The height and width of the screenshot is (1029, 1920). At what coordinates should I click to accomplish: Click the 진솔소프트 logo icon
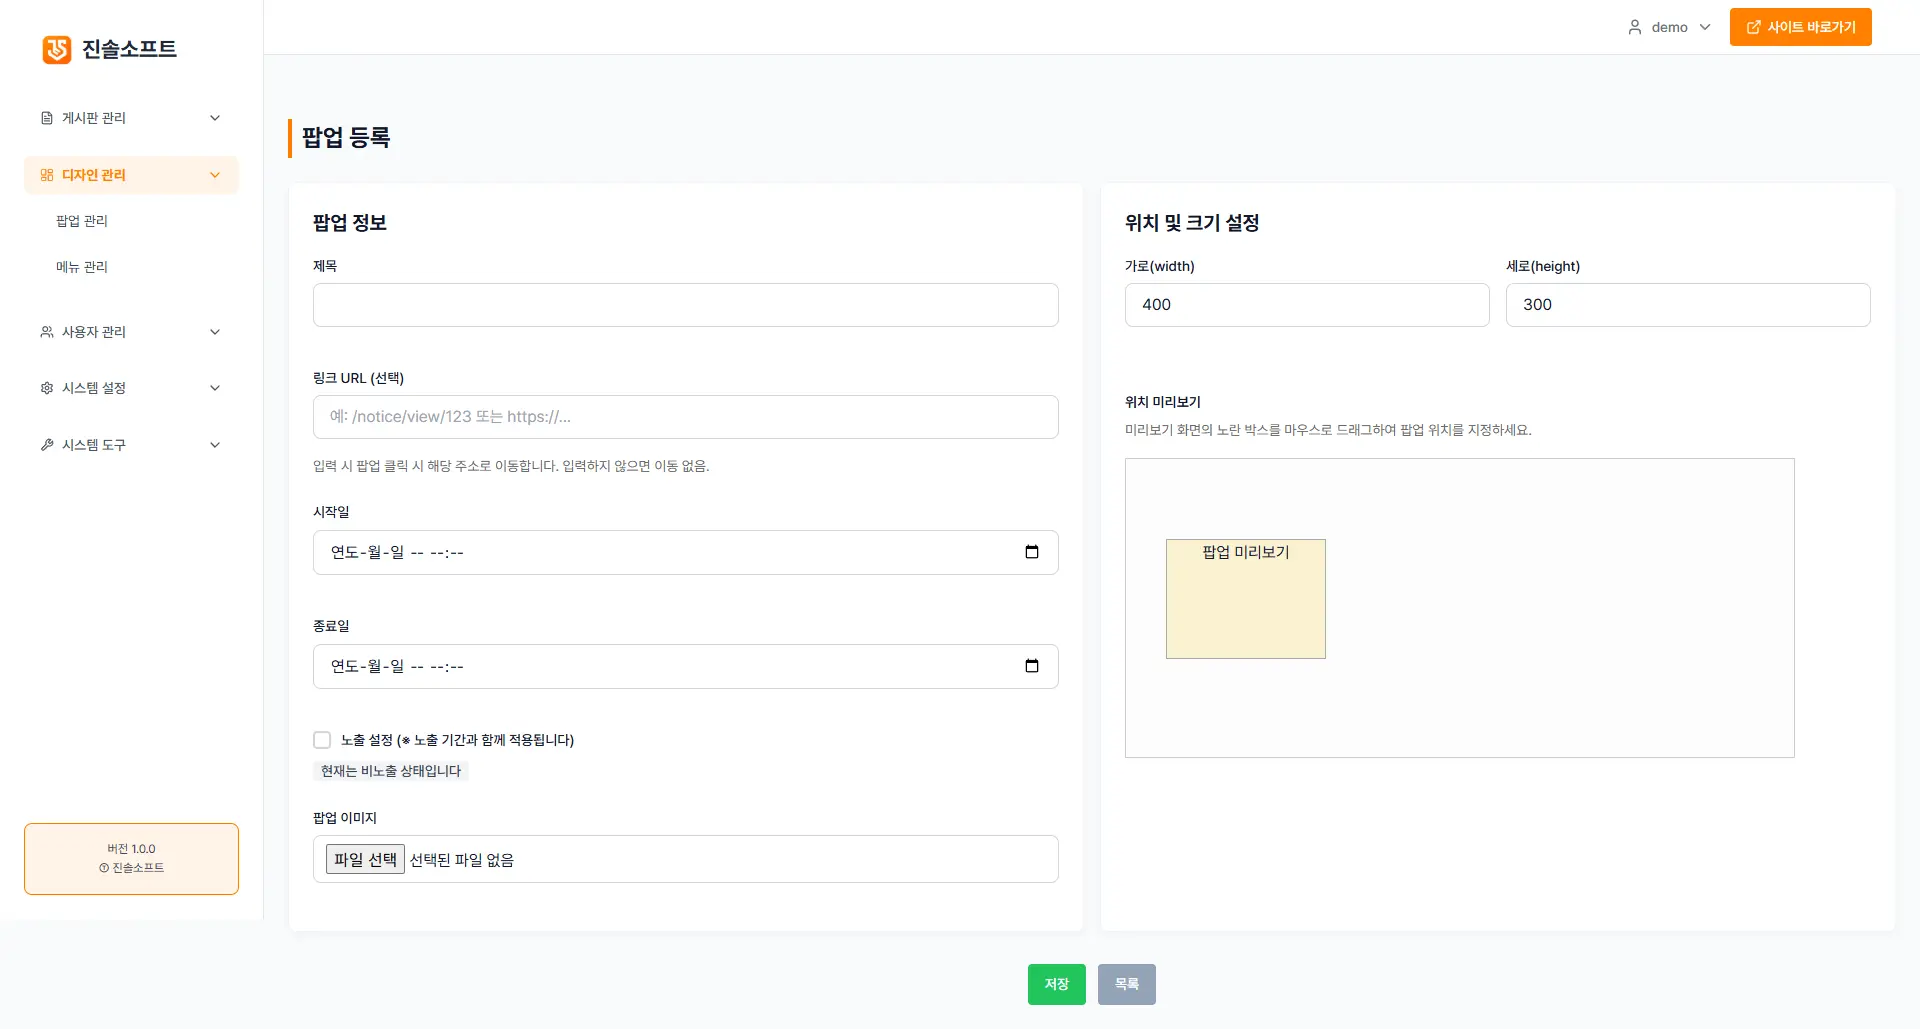pyautogui.click(x=57, y=49)
